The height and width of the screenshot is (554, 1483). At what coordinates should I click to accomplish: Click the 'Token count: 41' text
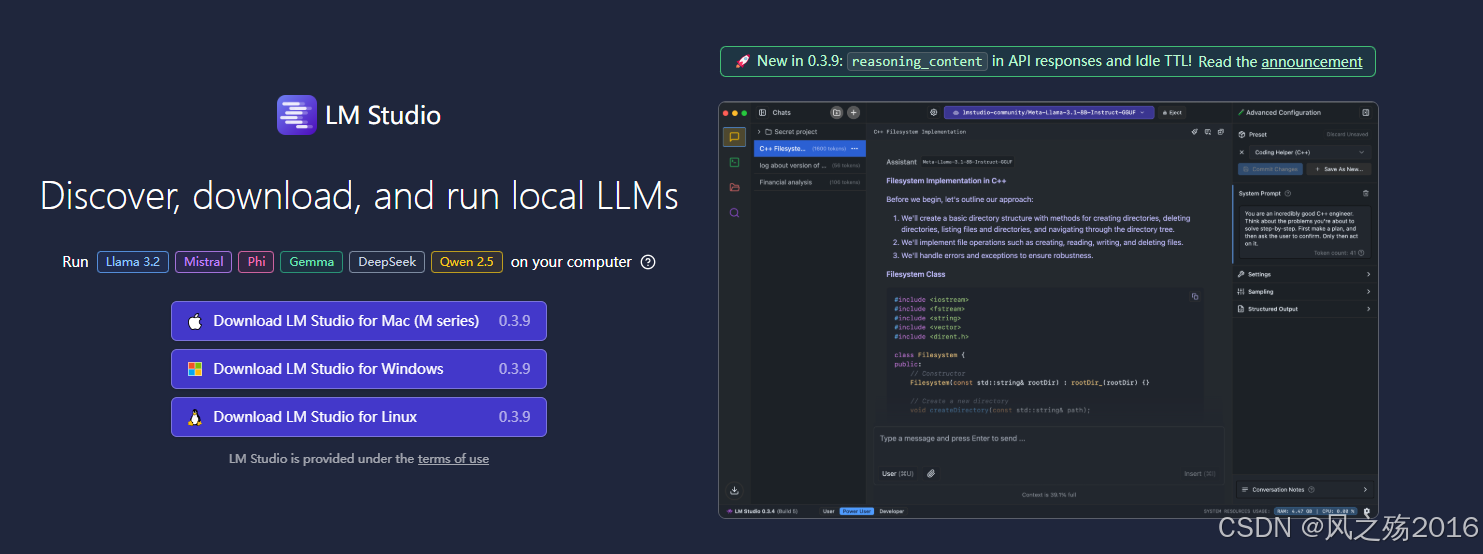coord(1335,253)
